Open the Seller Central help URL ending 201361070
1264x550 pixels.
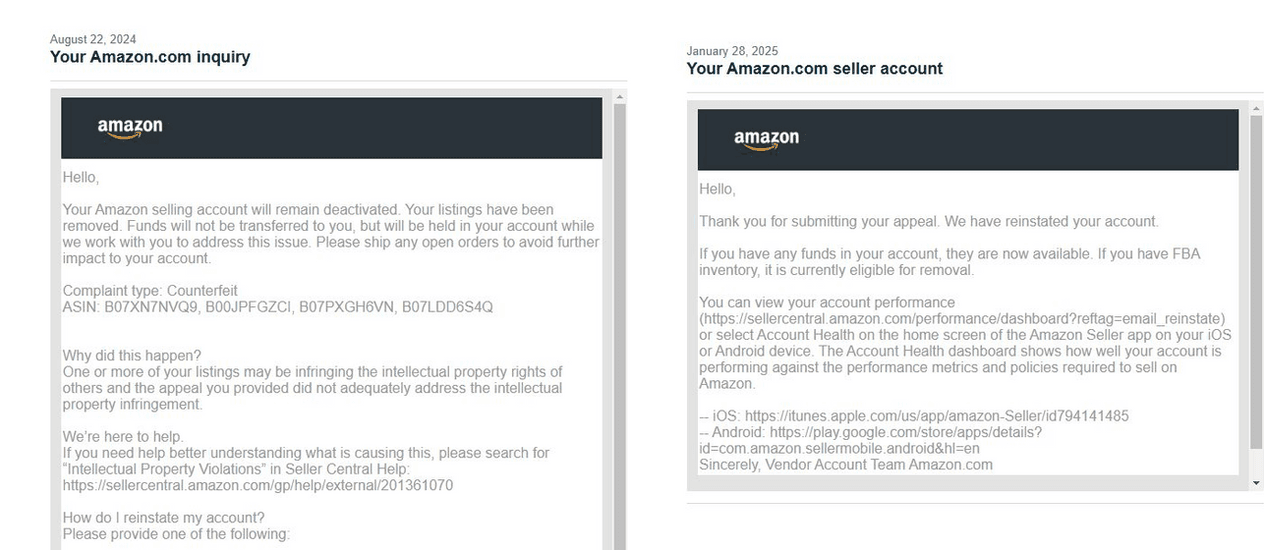[x=258, y=485]
